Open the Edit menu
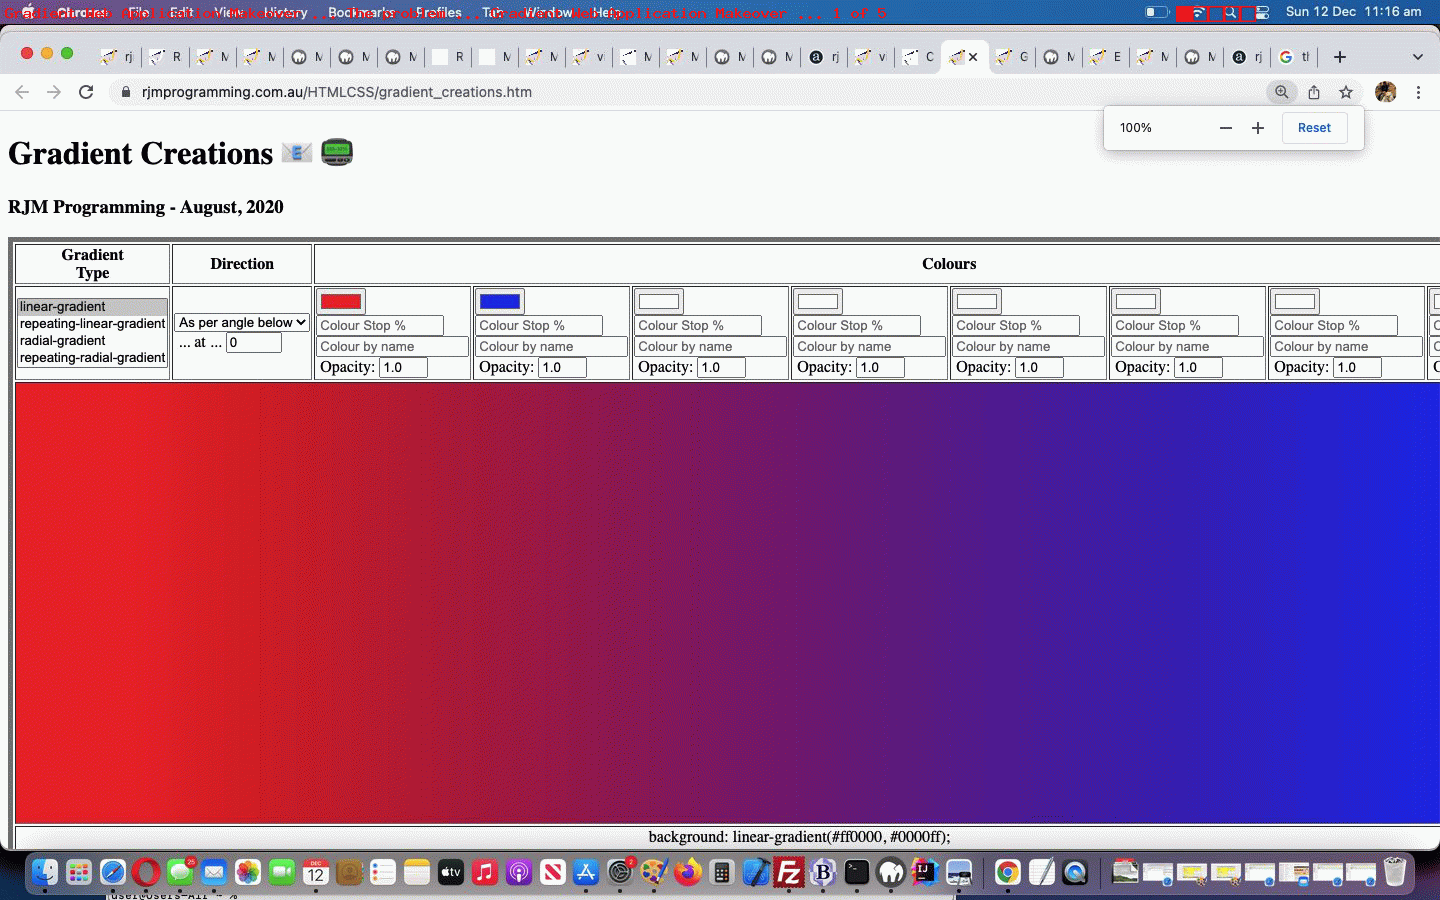This screenshot has width=1440, height=900. pos(181,12)
